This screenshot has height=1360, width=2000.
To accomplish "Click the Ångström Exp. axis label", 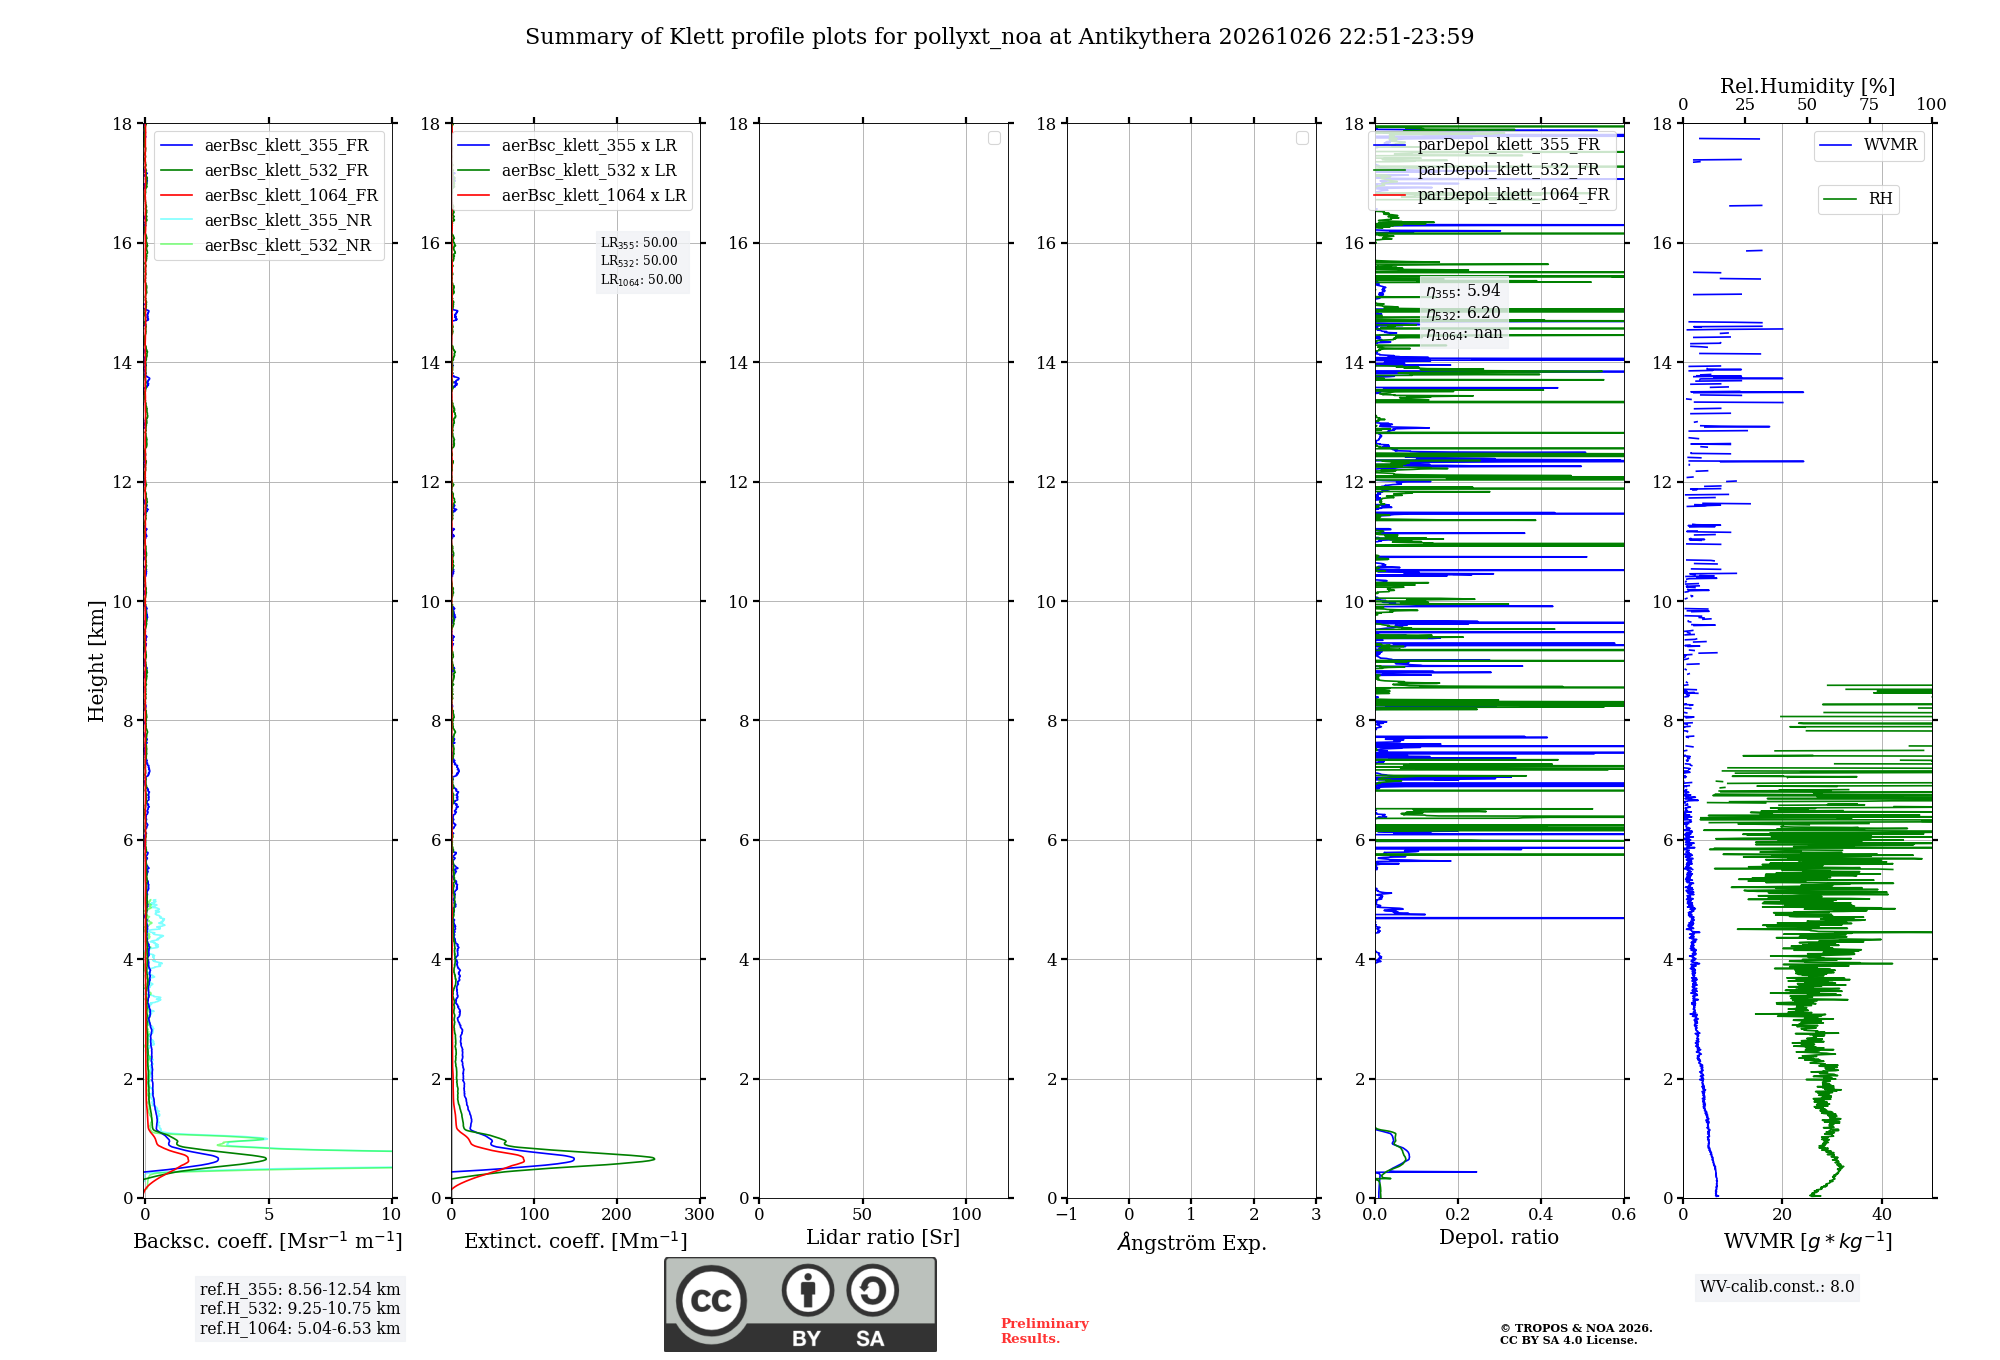I will coord(1192,1242).
